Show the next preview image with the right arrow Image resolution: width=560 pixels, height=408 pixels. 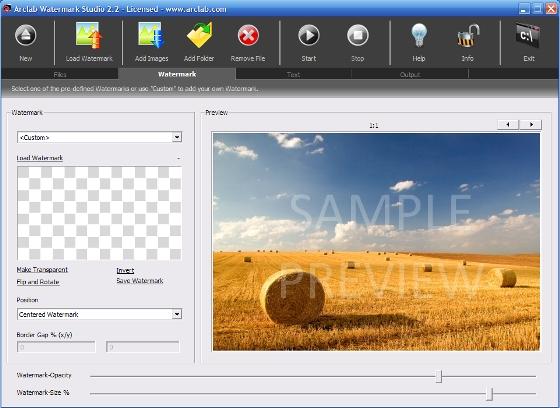click(x=531, y=124)
